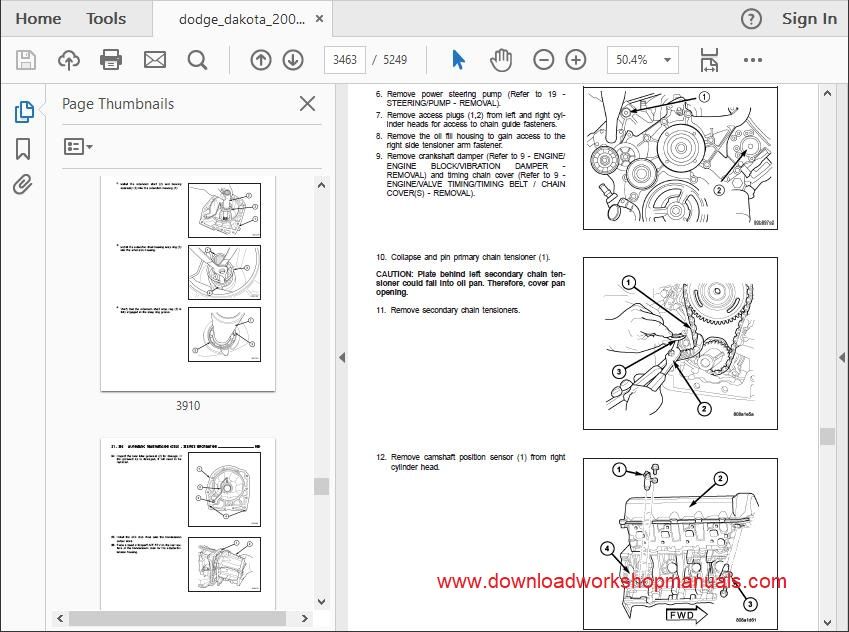Zoom in with plus icon
This screenshot has height=632, width=849.
[576, 60]
